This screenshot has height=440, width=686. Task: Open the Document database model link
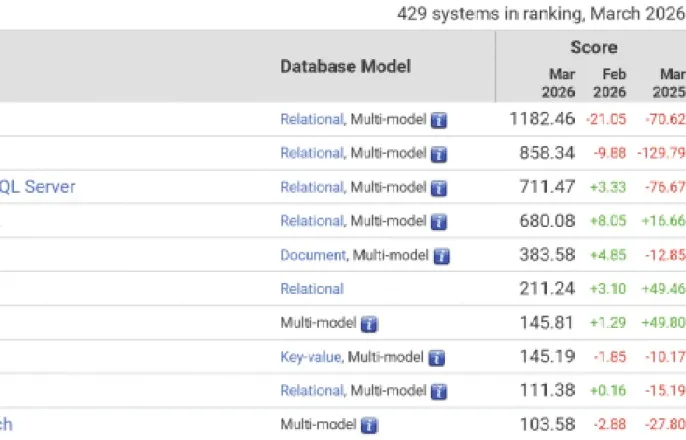tap(312, 256)
